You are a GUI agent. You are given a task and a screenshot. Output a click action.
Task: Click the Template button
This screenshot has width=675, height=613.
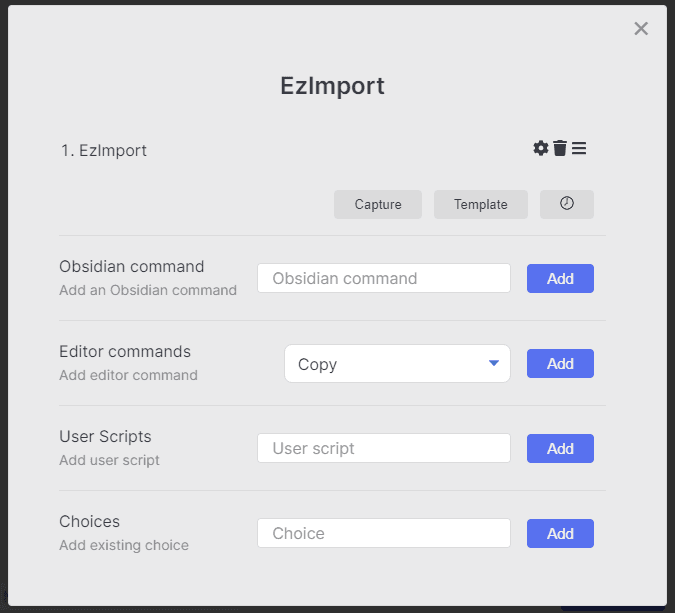pos(480,204)
